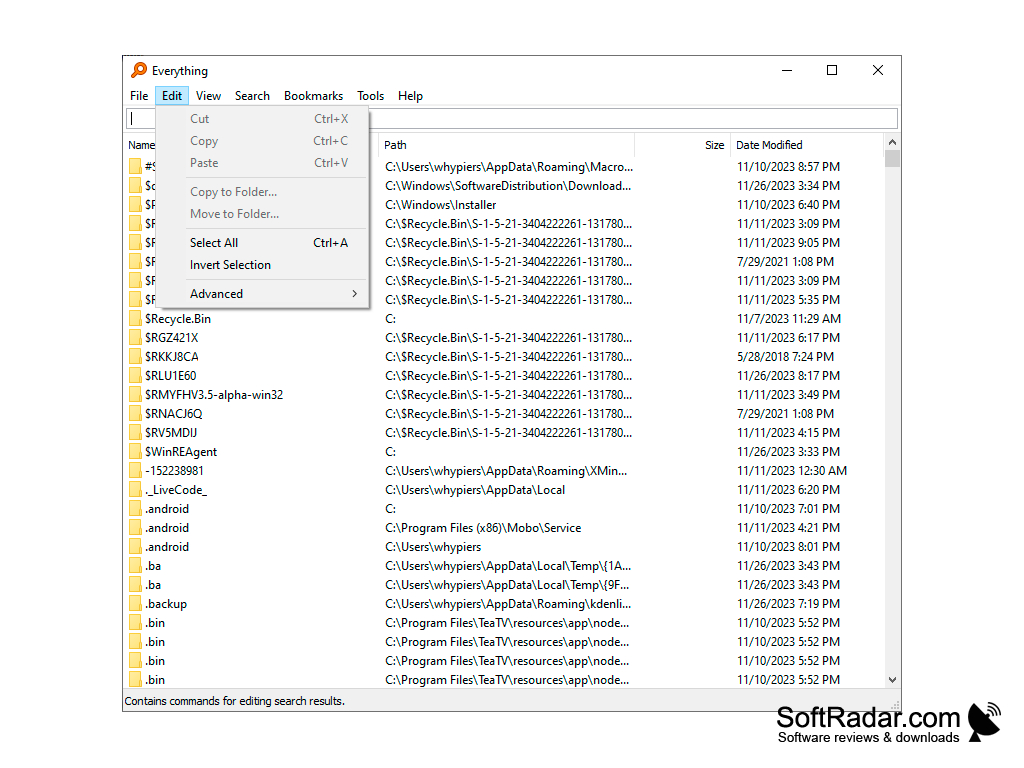Click folder icon next to $RLU1E60
The height and width of the screenshot is (768, 1024).
135,376
